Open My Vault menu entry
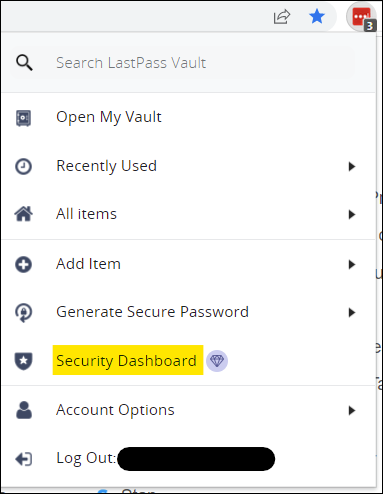The image size is (383, 494). click(188, 118)
